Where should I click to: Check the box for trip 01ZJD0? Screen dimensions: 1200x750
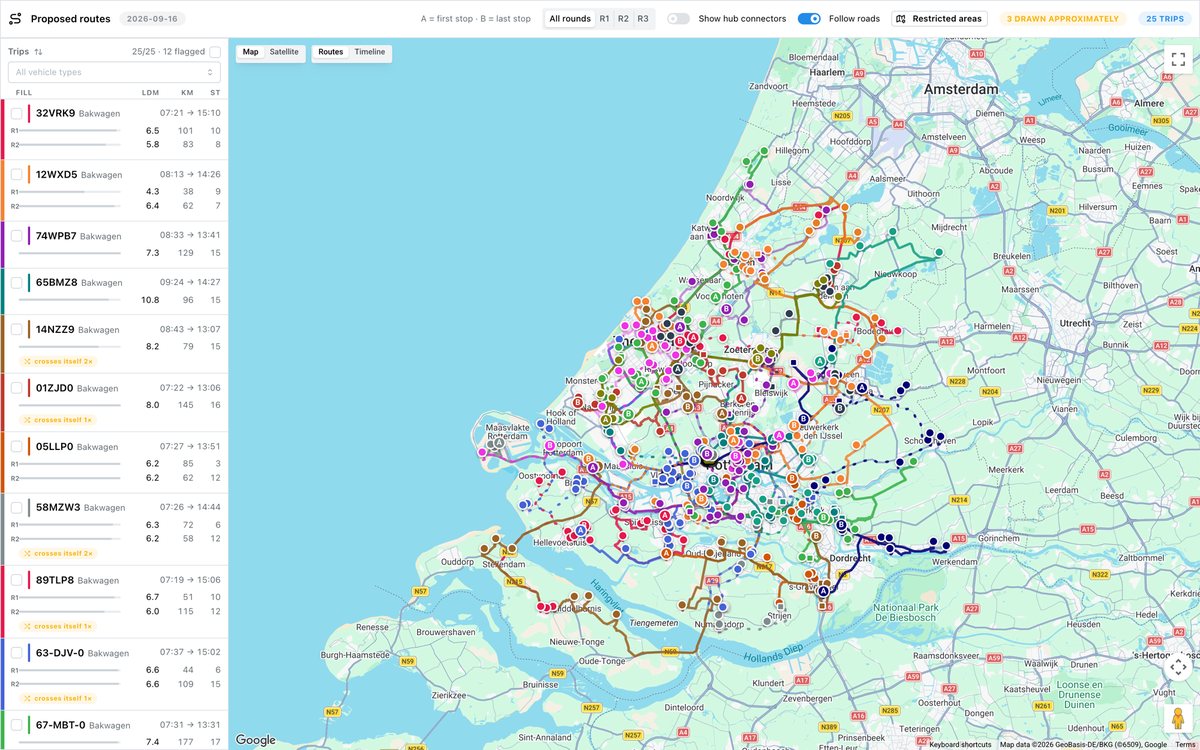16,388
